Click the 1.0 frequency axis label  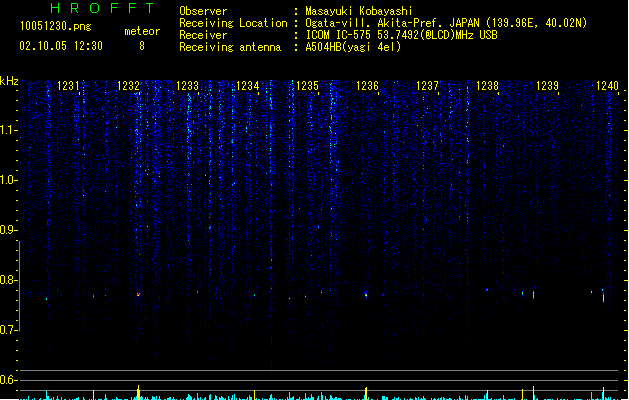pos(8,180)
